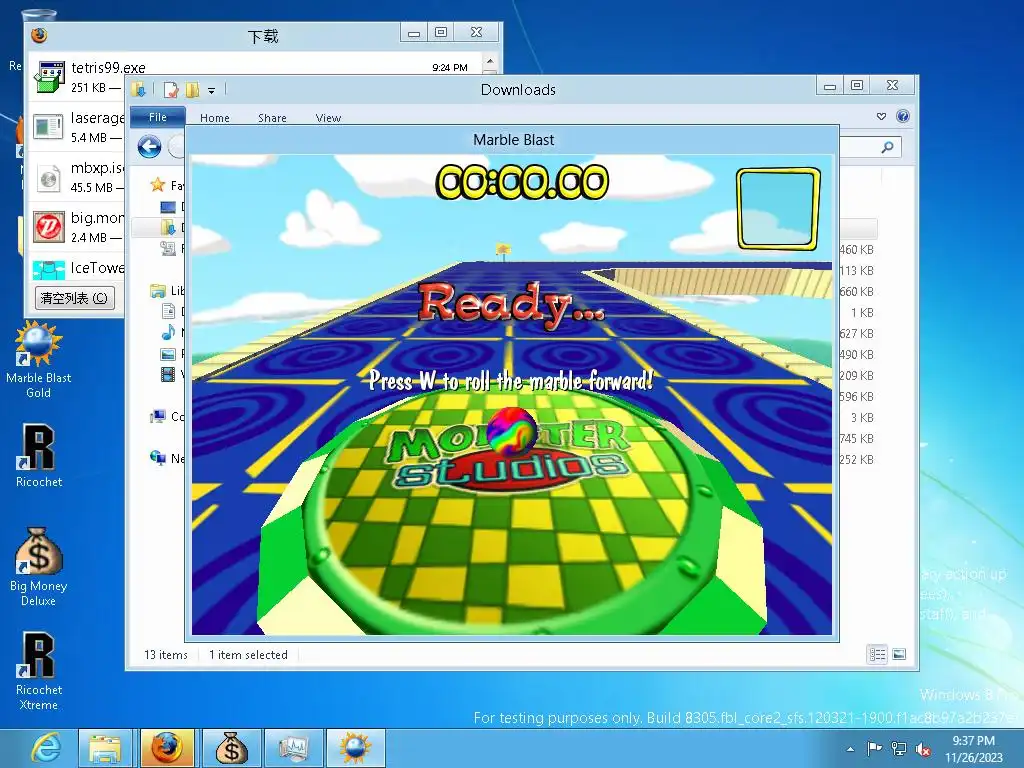
Task: Open the File tab in Downloads window
Action: (157, 117)
